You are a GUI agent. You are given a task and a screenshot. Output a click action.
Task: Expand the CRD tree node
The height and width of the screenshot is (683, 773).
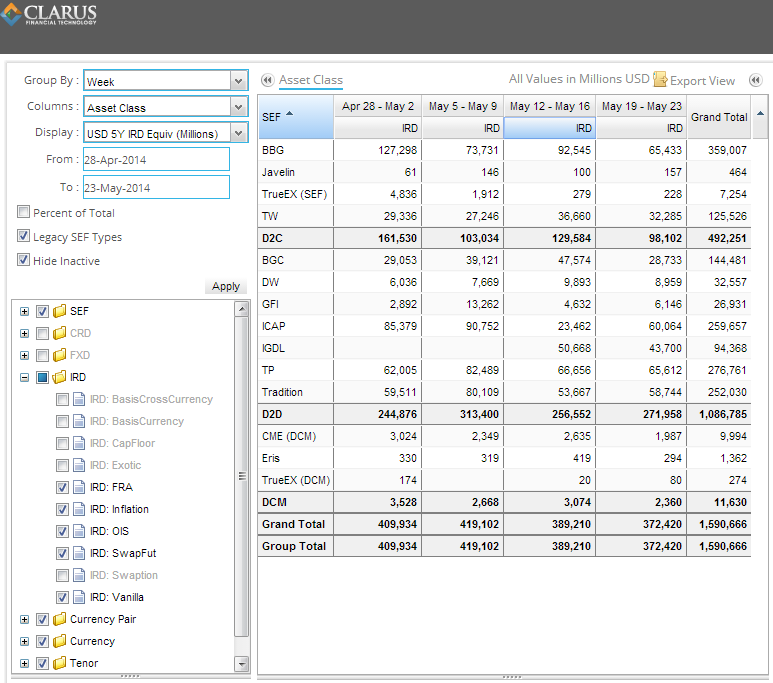[x=24, y=333]
